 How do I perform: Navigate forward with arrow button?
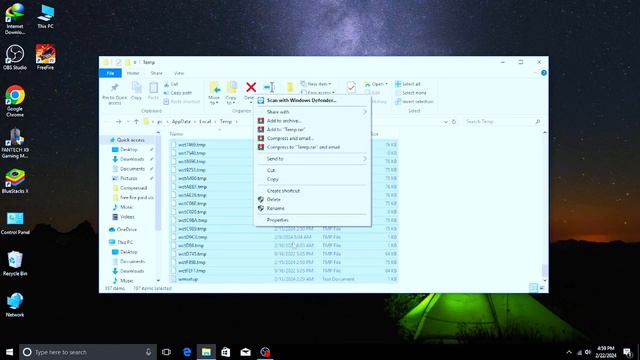[x=119, y=122]
